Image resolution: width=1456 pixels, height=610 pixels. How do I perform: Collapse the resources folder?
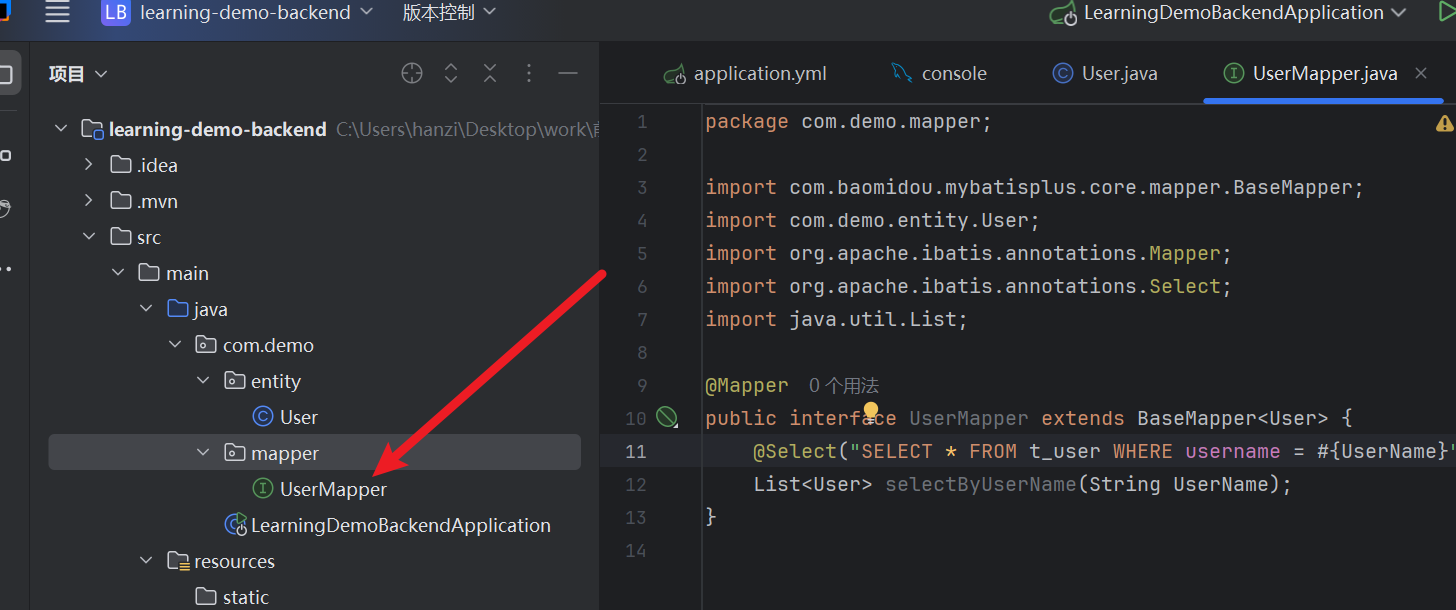click(x=147, y=561)
